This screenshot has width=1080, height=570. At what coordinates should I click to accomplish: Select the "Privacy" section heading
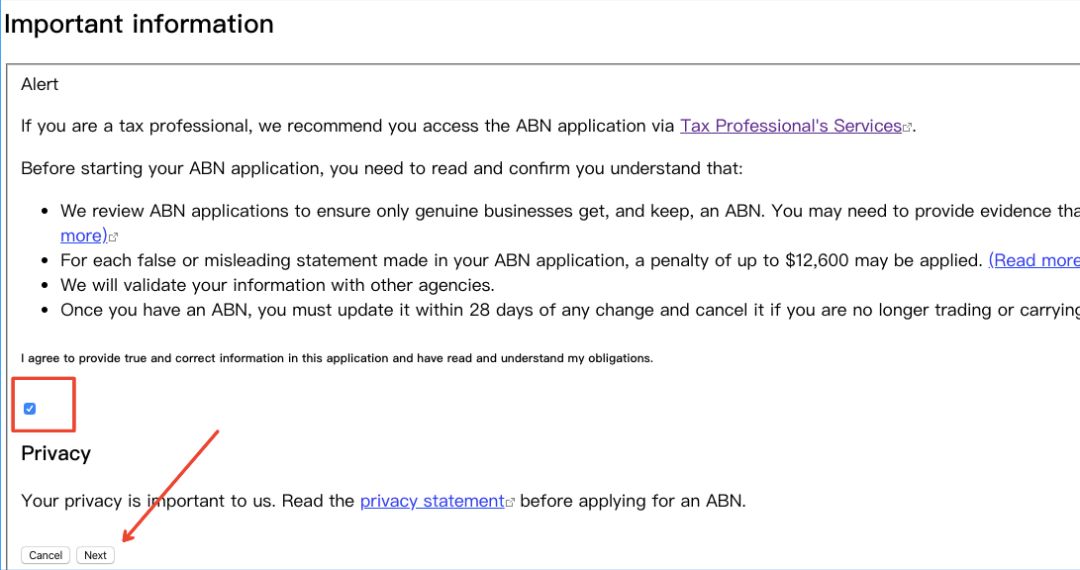click(56, 453)
